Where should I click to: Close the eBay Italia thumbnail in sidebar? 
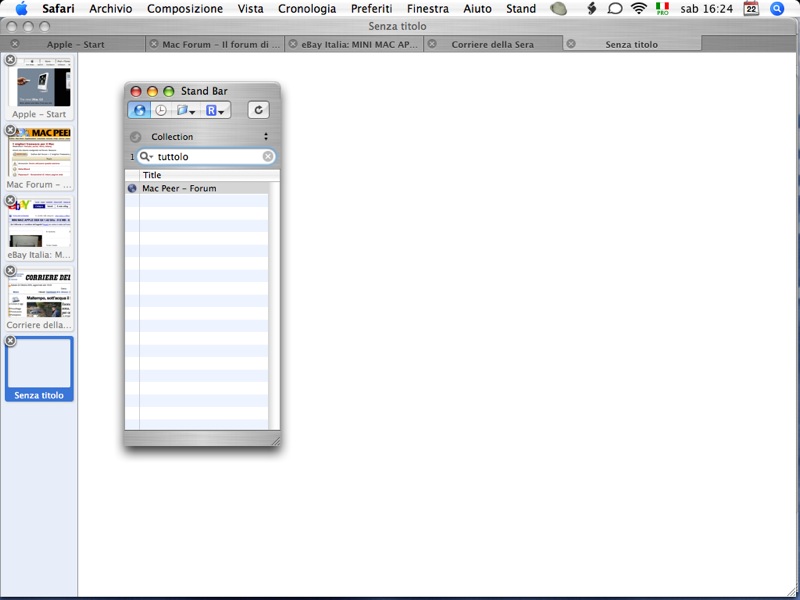coord(10,200)
